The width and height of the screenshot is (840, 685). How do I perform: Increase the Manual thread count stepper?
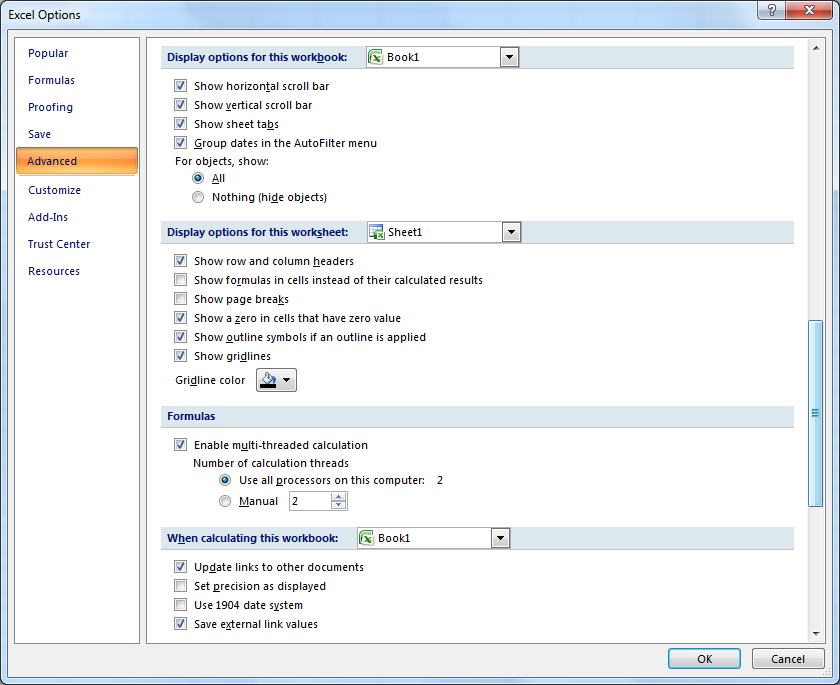[x=340, y=497]
